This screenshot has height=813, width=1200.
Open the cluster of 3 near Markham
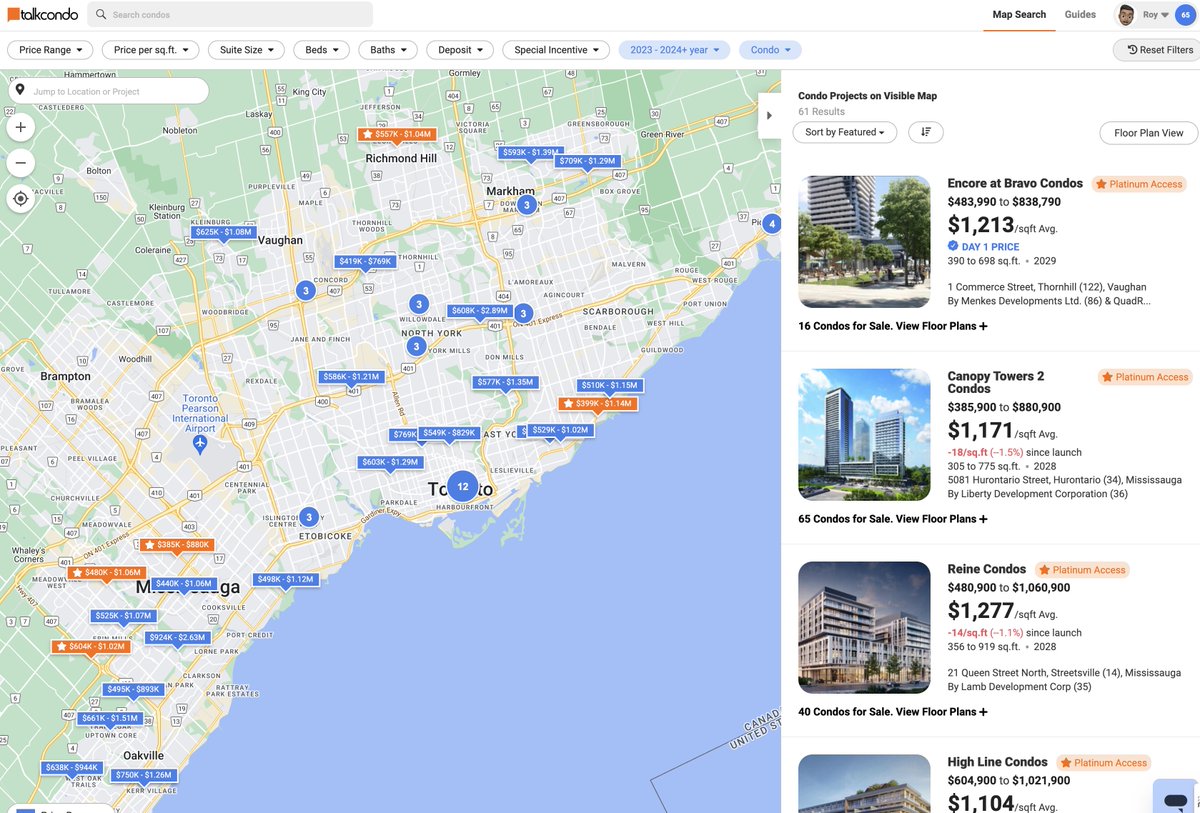[526, 205]
